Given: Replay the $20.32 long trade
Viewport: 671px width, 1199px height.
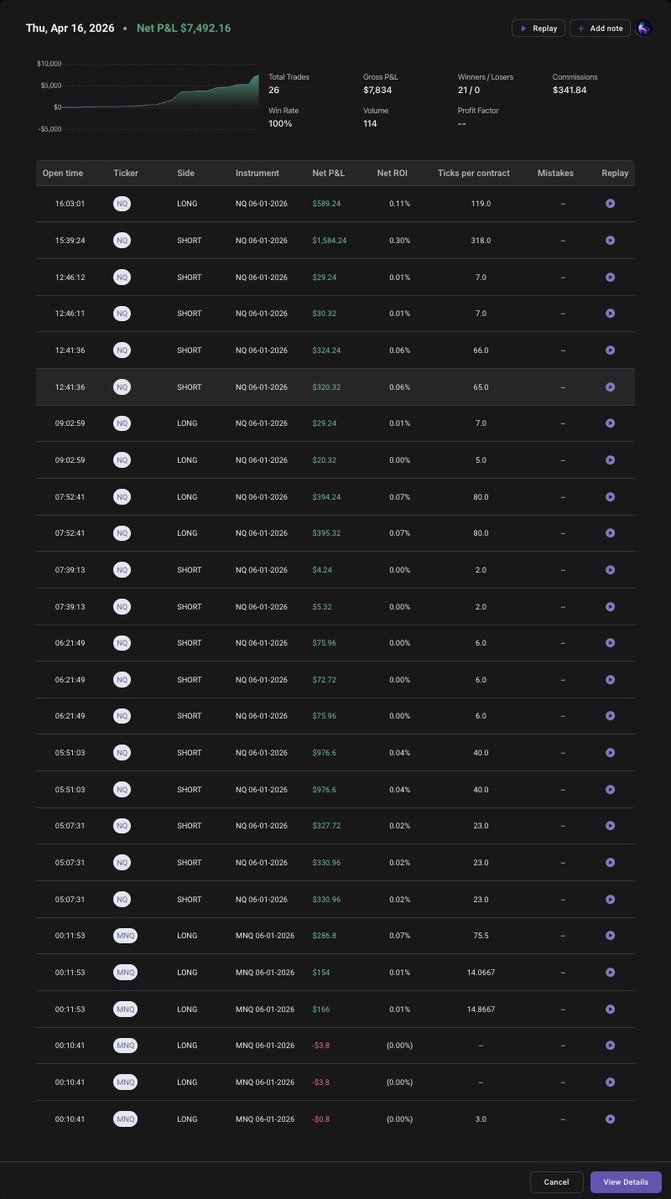Looking at the screenshot, I should click(610, 460).
